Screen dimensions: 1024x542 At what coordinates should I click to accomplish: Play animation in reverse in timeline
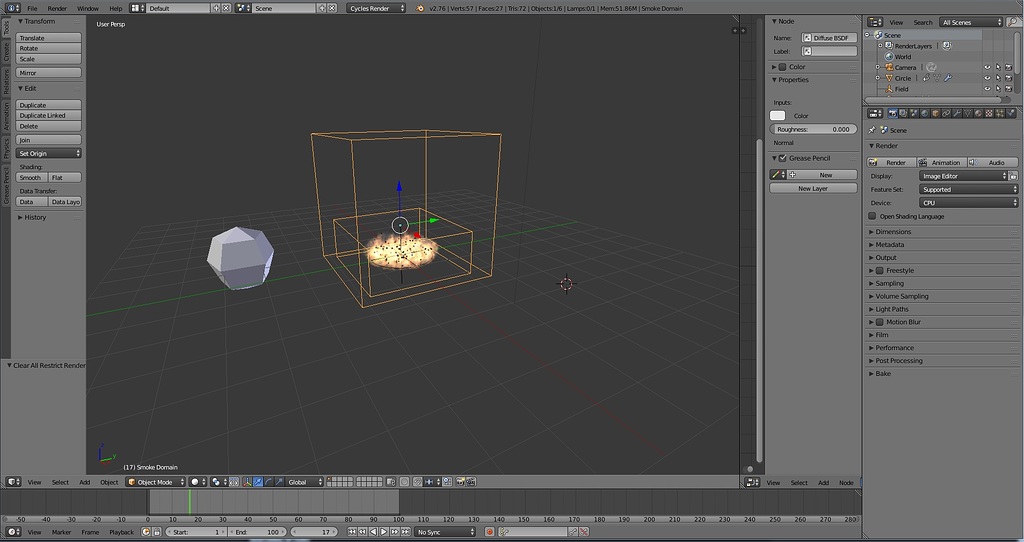point(373,532)
